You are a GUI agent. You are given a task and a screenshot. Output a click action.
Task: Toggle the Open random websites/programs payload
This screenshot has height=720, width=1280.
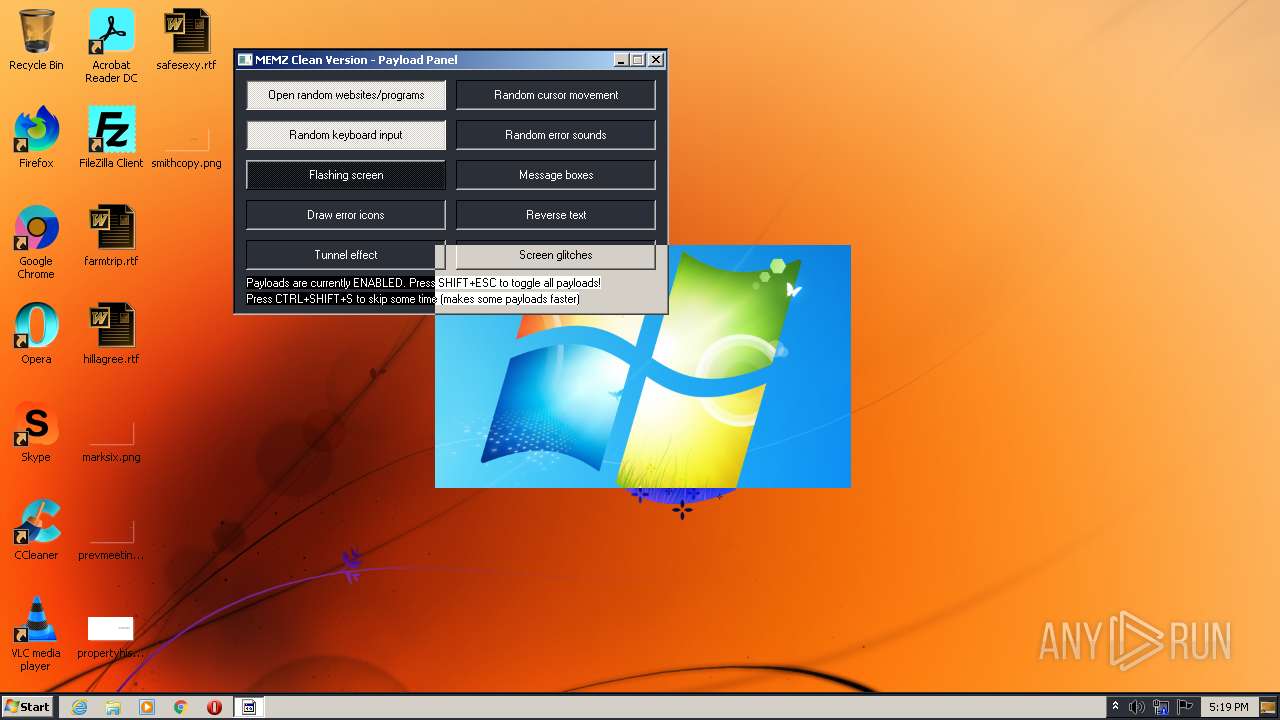coord(346,95)
